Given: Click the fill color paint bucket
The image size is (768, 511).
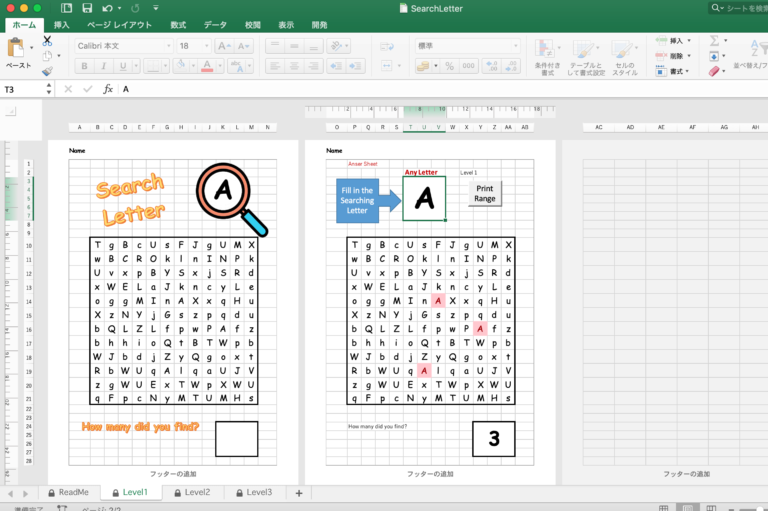Looking at the screenshot, I should [x=181, y=66].
